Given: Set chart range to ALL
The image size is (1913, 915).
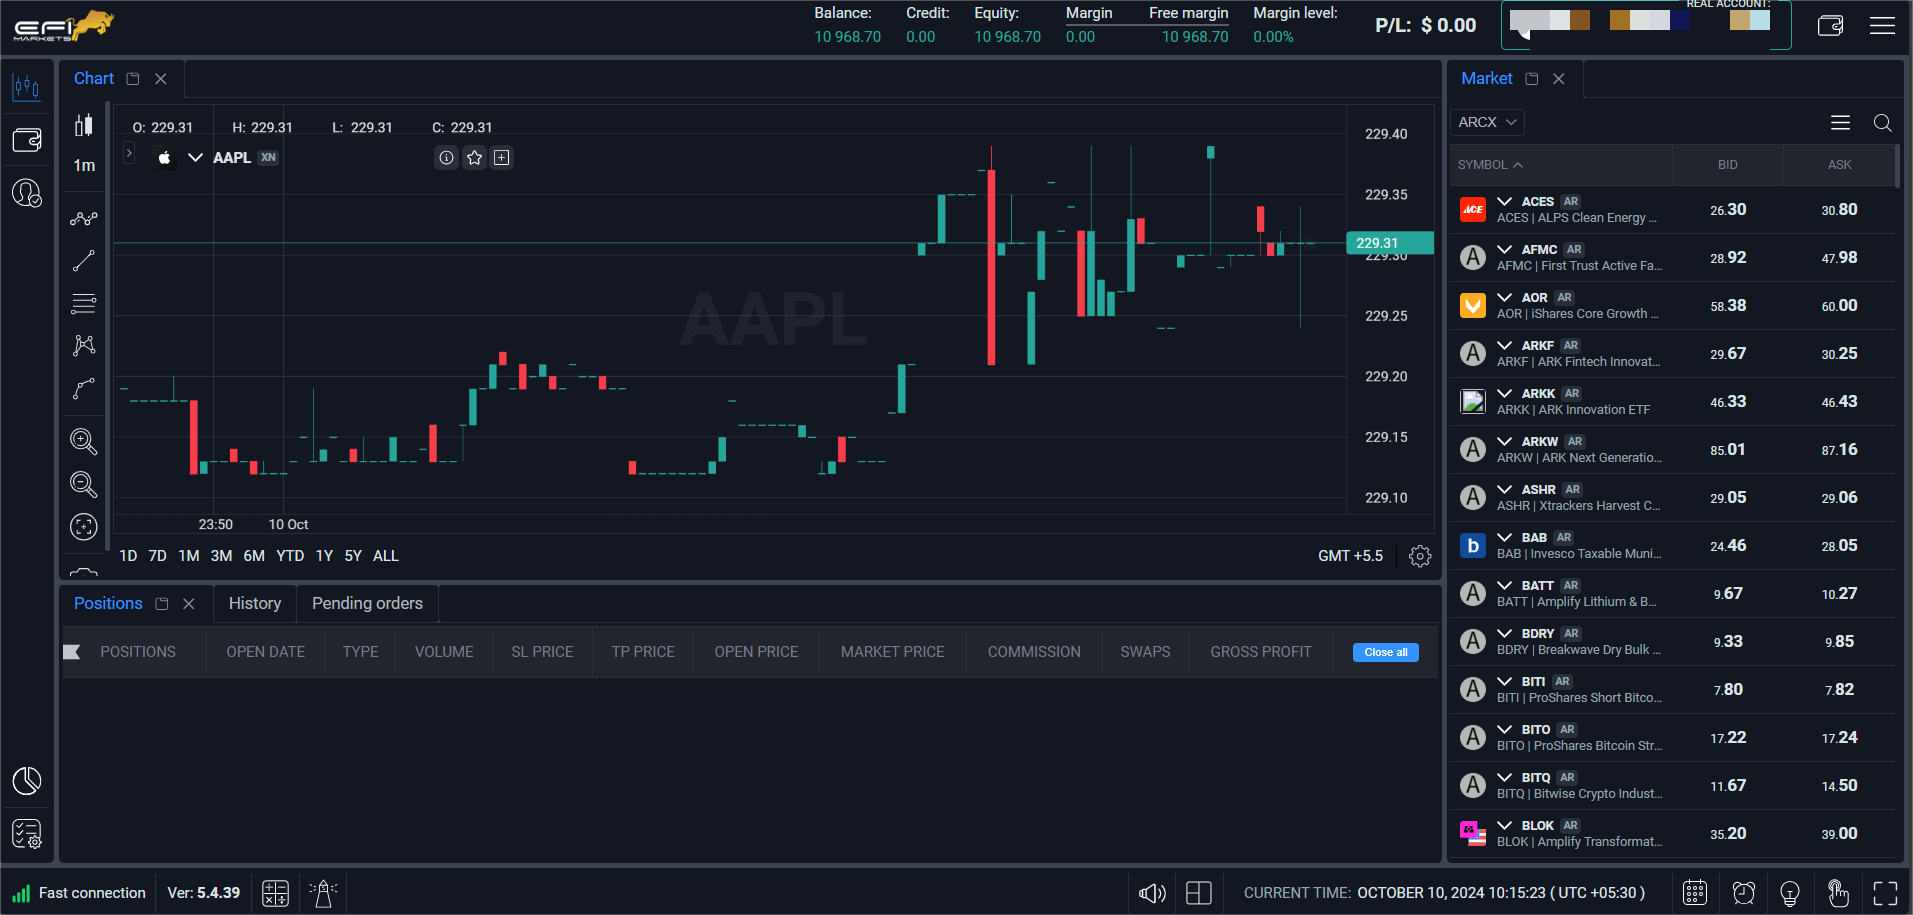Looking at the screenshot, I should click(386, 556).
